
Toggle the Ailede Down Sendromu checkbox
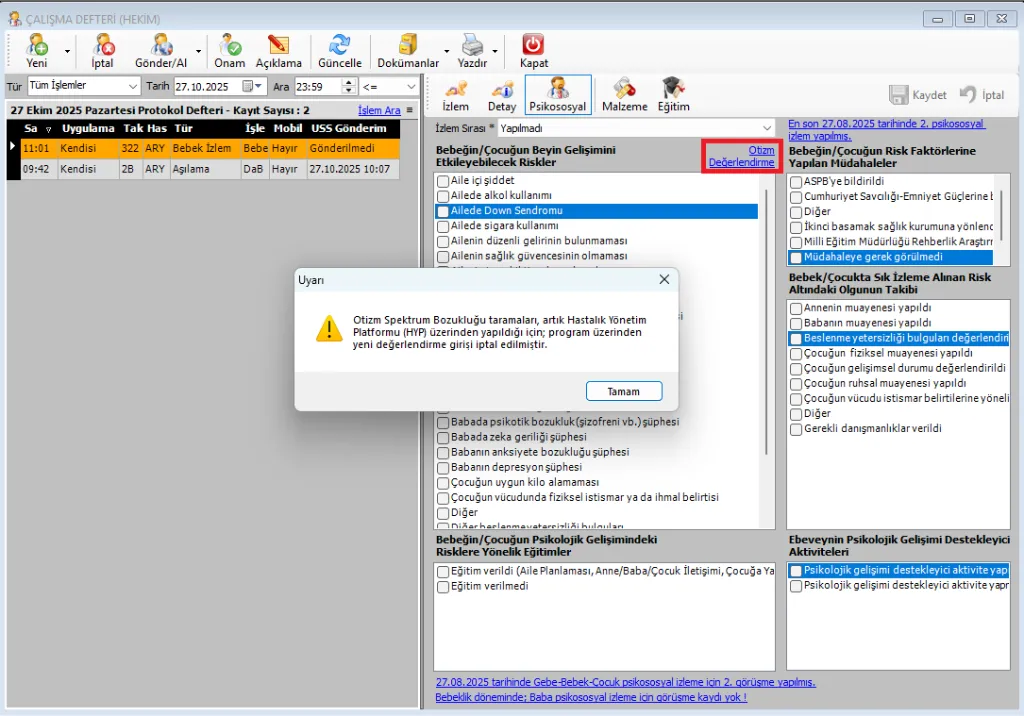pyautogui.click(x=443, y=211)
